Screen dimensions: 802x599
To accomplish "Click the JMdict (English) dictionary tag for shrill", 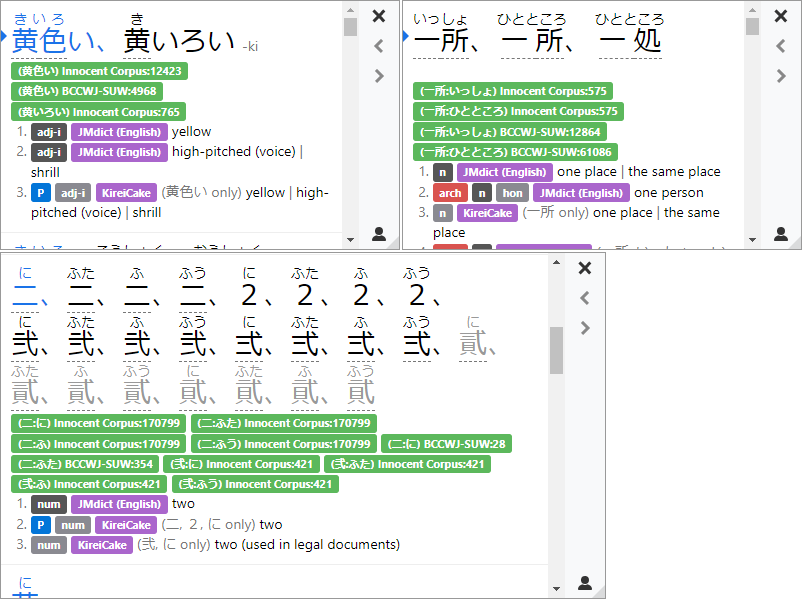I will tap(119, 151).
